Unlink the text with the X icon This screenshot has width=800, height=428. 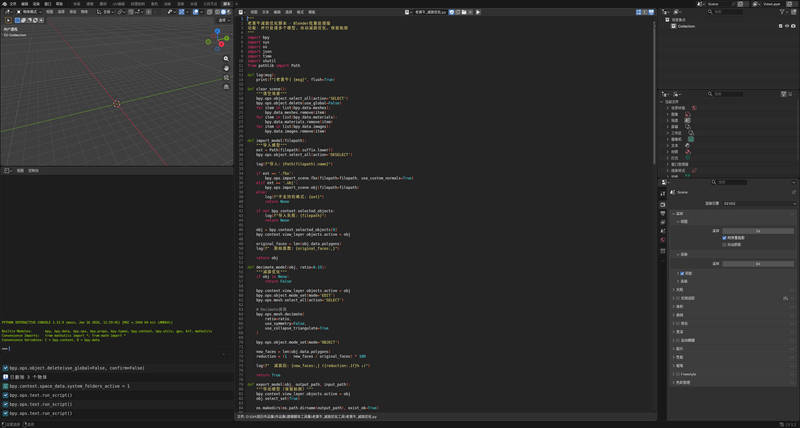470,12
